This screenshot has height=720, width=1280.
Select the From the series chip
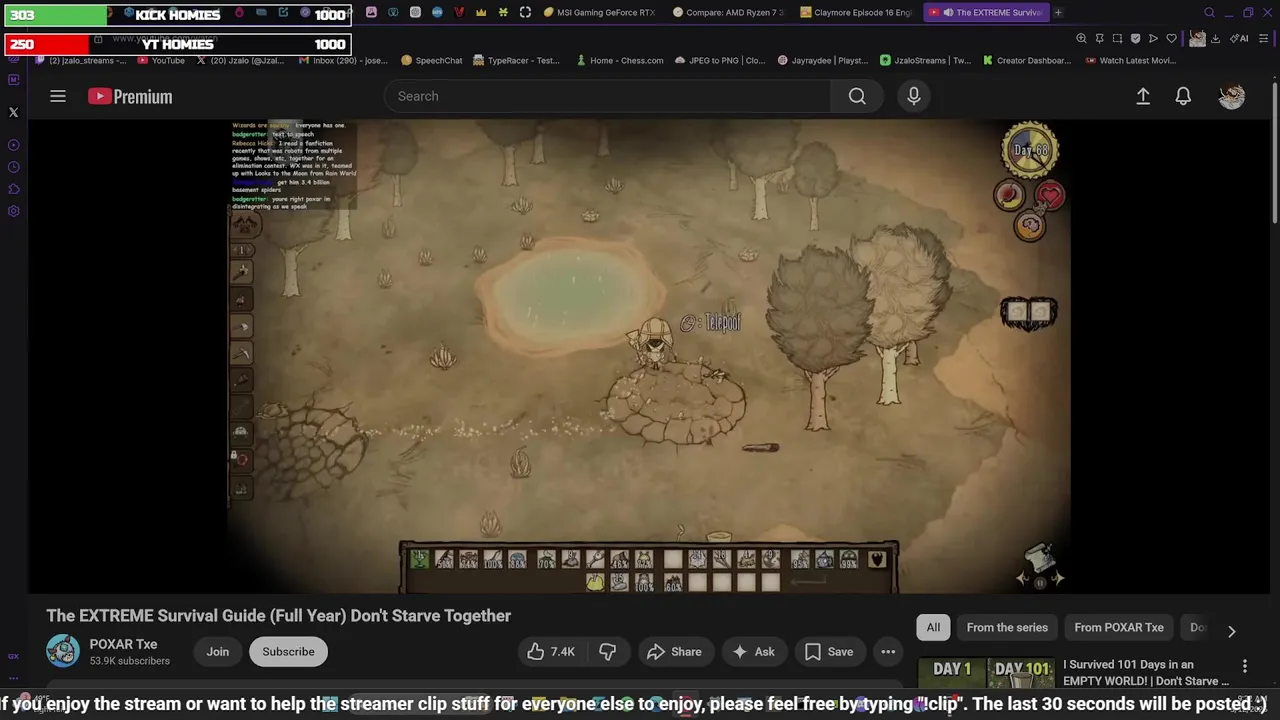pos(1007,627)
